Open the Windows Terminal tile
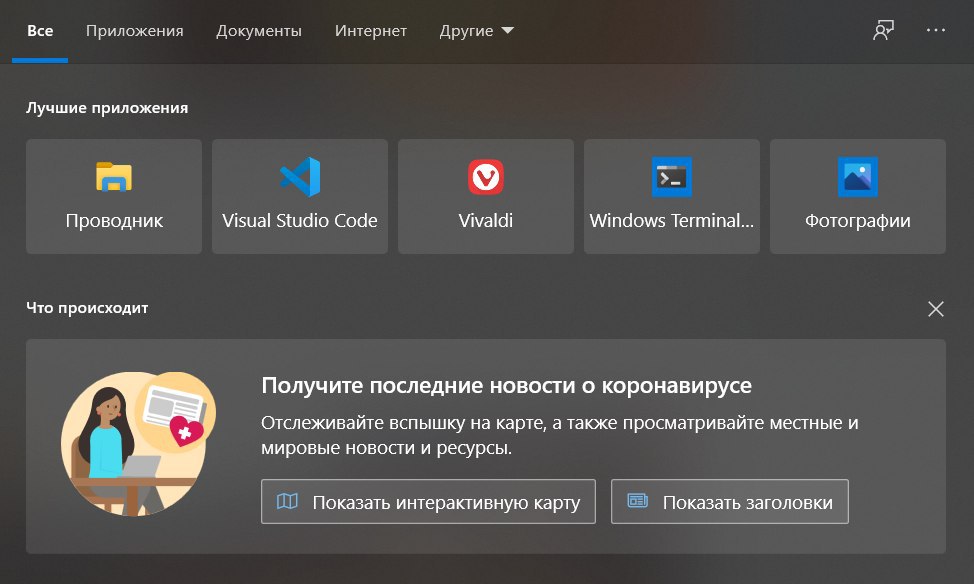 click(x=671, y=196)
